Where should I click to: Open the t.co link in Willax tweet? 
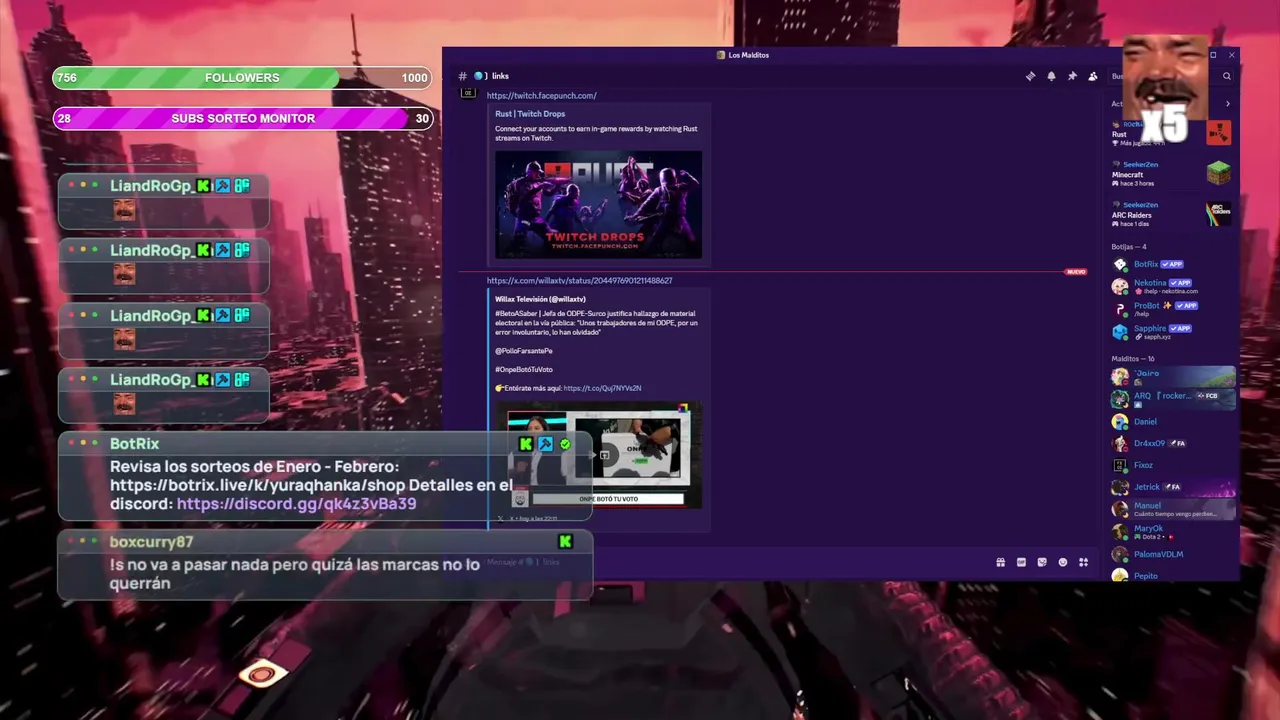602,388
